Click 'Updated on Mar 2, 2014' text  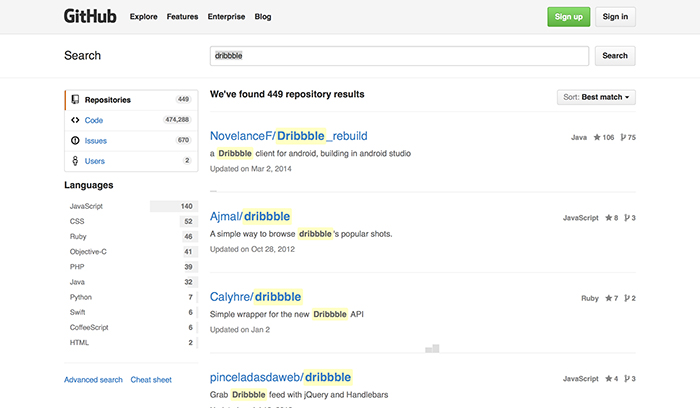(x=250, y=169)
